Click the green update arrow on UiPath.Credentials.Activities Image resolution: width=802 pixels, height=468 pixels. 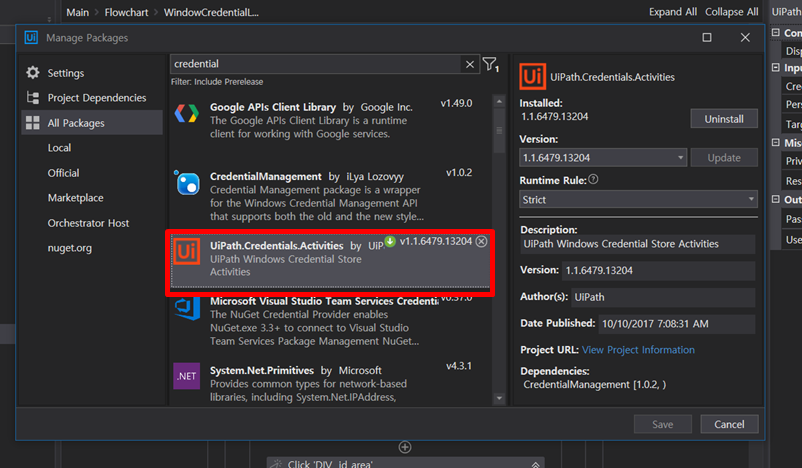(390, 241)
